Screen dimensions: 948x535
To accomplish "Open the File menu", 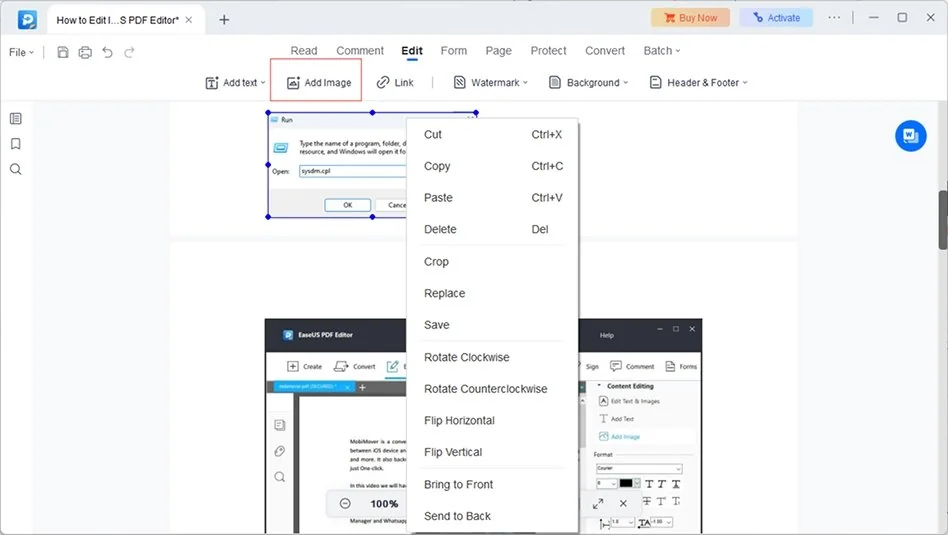I will [21, 52].
